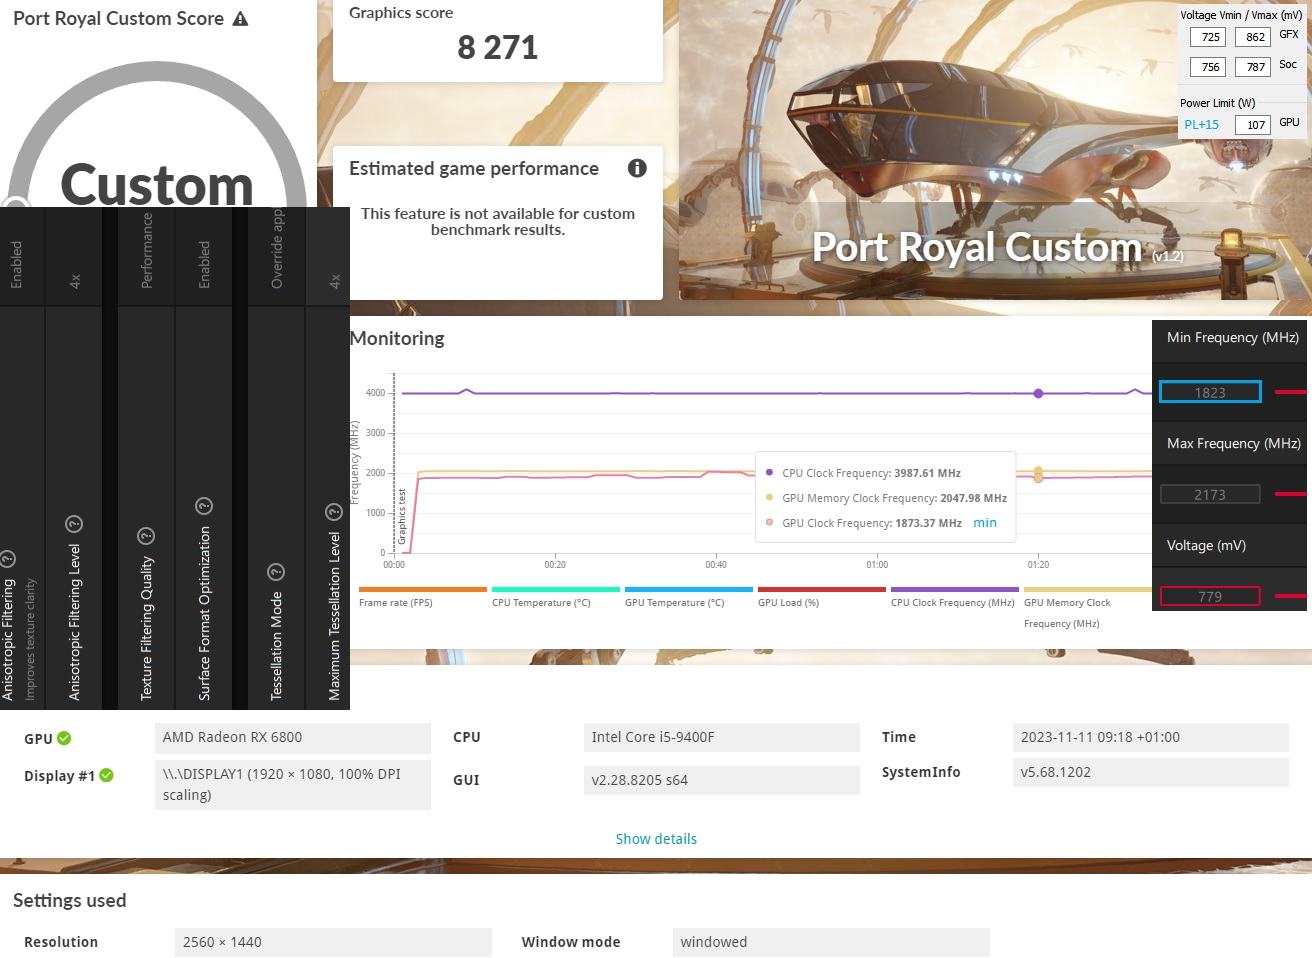Click the Settings used heading
This screenshot has height=958, width=1312.
click(x=69, y=900)
